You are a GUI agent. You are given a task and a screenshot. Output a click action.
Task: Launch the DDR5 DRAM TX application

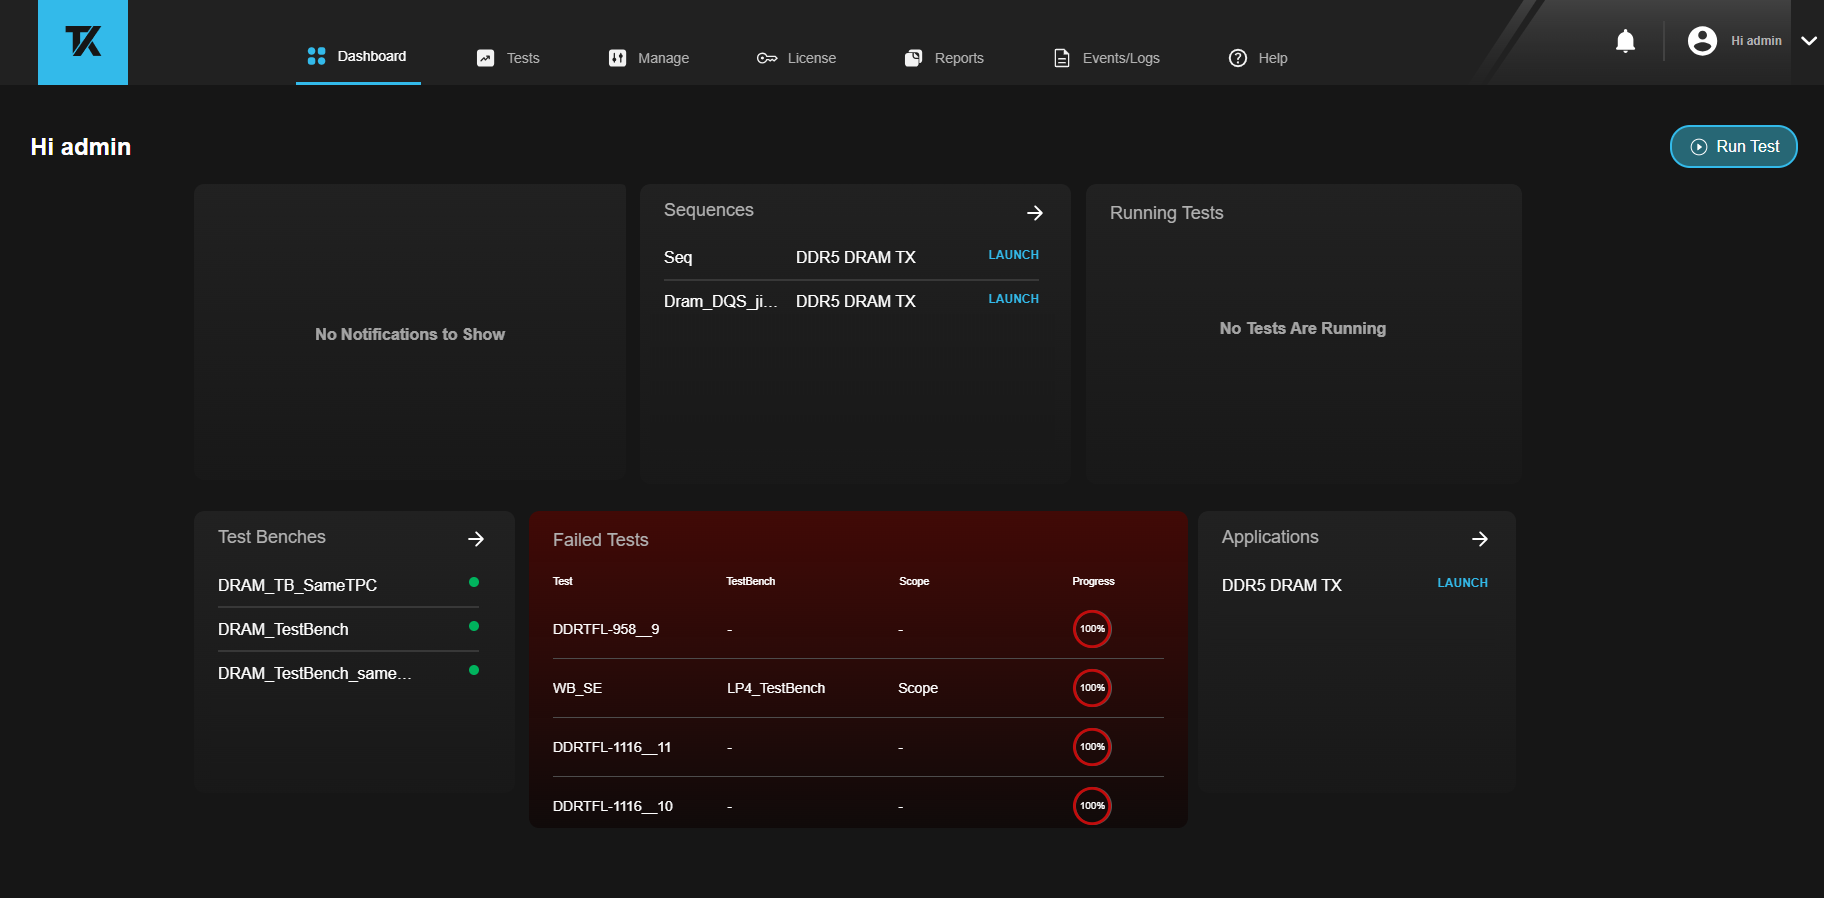coord(1462,583)
